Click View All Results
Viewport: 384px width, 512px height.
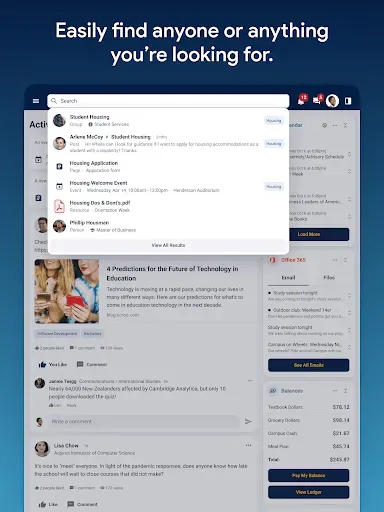168,245
